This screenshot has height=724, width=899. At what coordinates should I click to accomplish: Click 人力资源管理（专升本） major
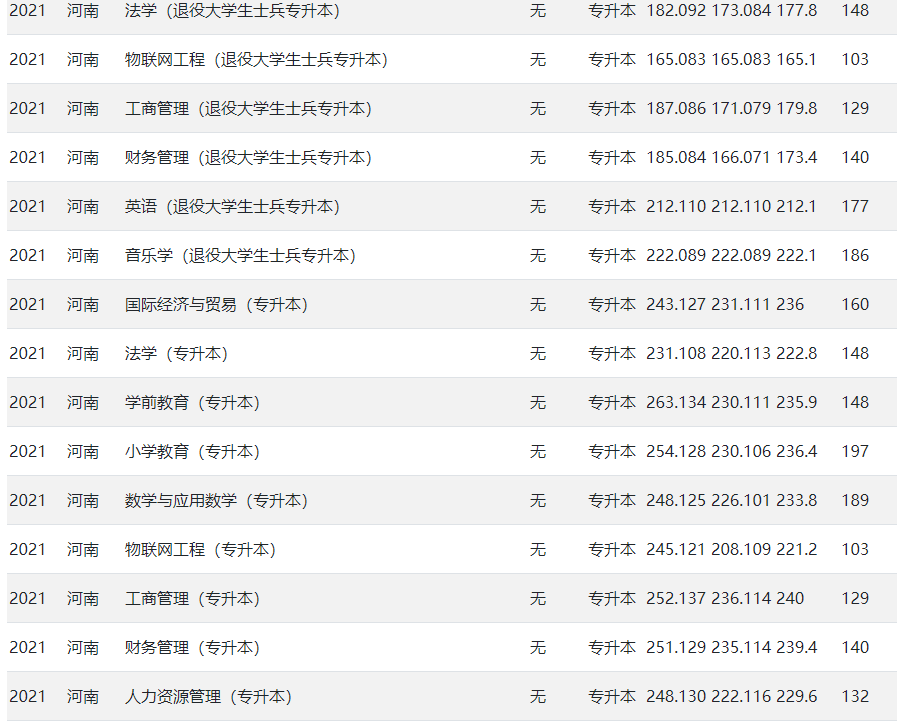point(208,696)
